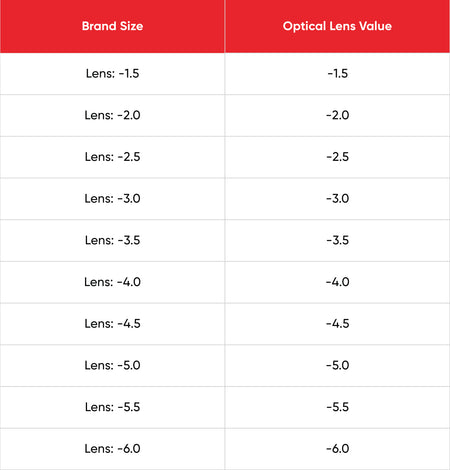Select the Lens: -4.0 brand size cell
Image resolution: width=450 pixels, height=470 pixels.
pos(112,282)
